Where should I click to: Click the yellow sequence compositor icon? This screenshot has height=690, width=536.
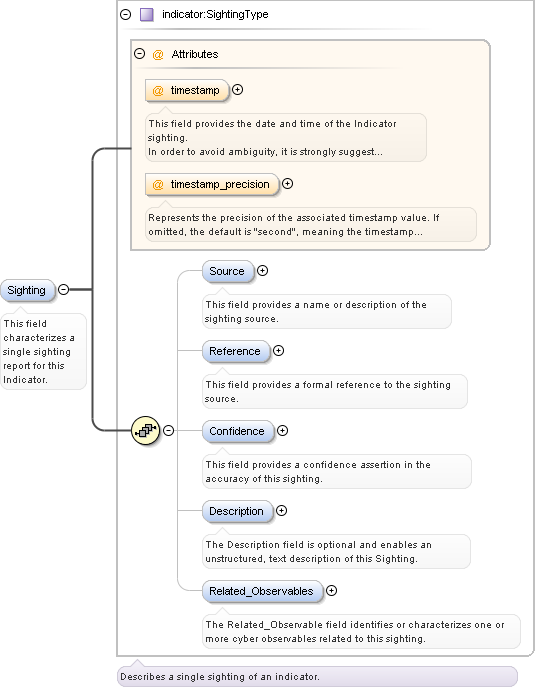pos(146,430)
